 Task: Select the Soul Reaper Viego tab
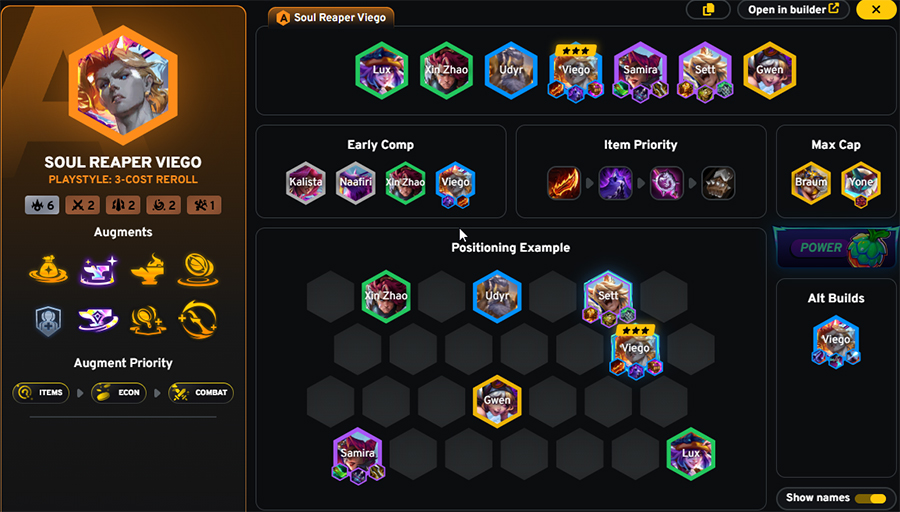(x=331, y=17)
